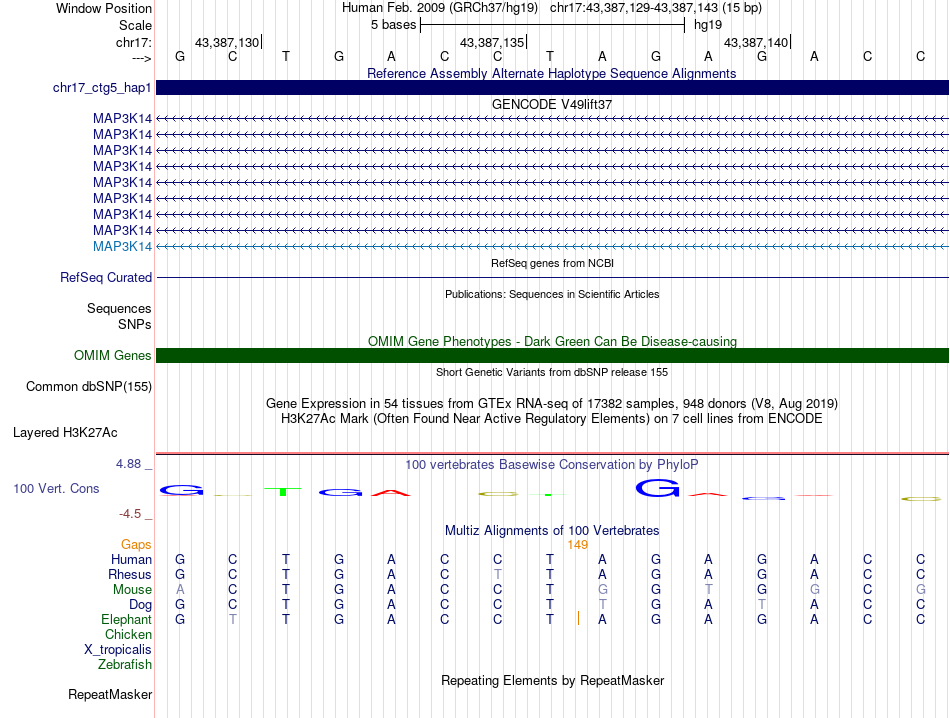Click the light-blue MAP3K14 intron arrow line
The height and width of the screenshot is (718, 950).
click(552, 247)
